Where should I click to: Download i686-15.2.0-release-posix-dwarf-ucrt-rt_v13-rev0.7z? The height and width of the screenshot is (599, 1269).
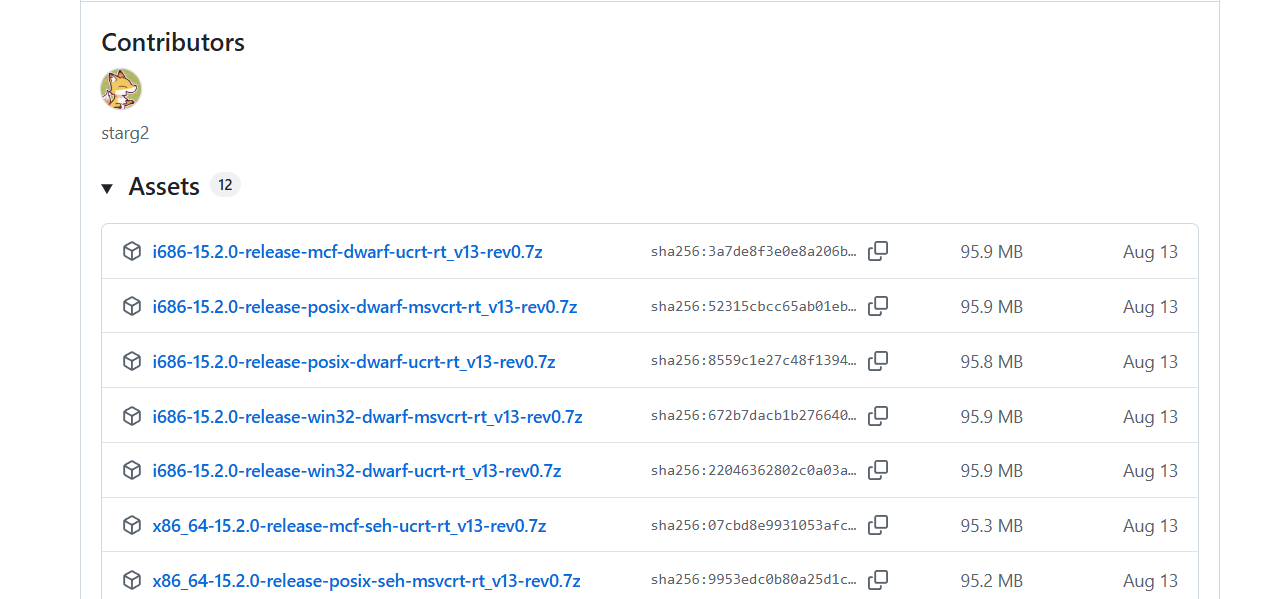(354, 361)
